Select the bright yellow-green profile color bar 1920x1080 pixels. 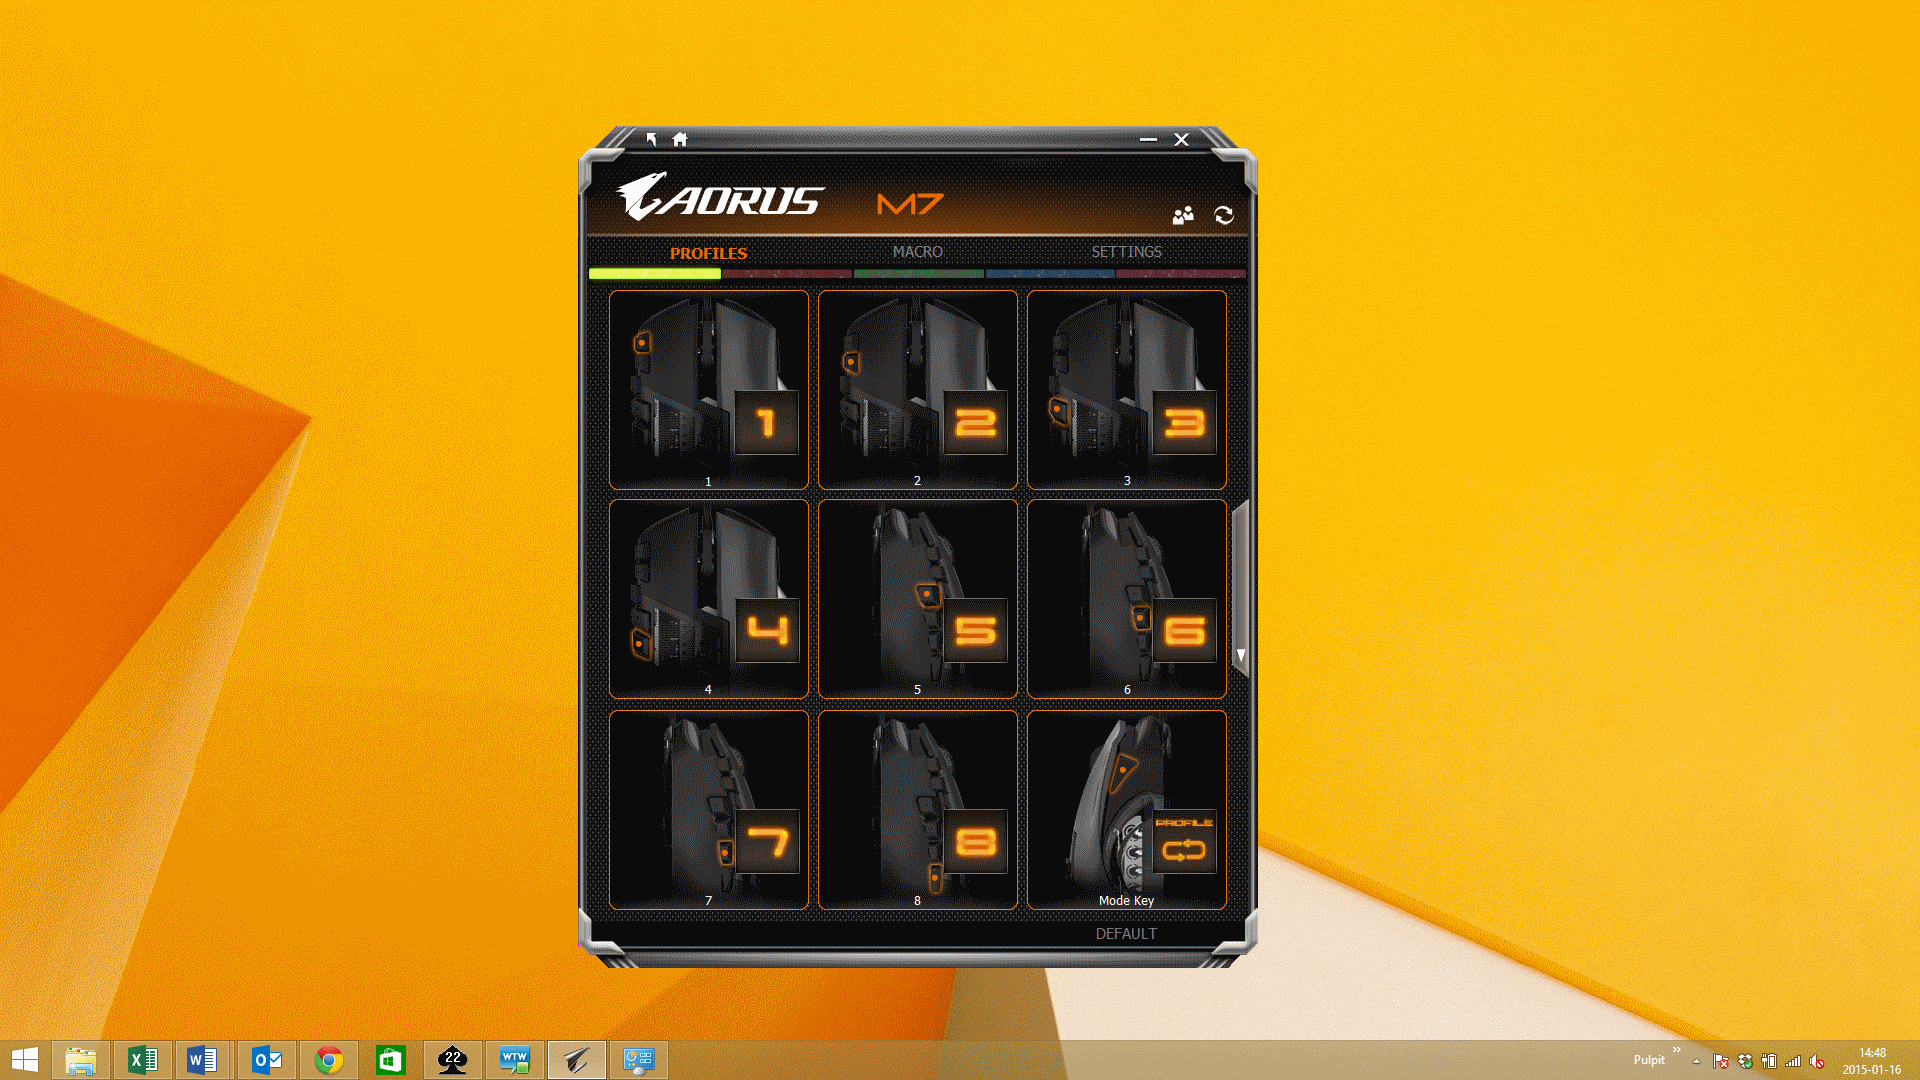[x=654, y=273]
